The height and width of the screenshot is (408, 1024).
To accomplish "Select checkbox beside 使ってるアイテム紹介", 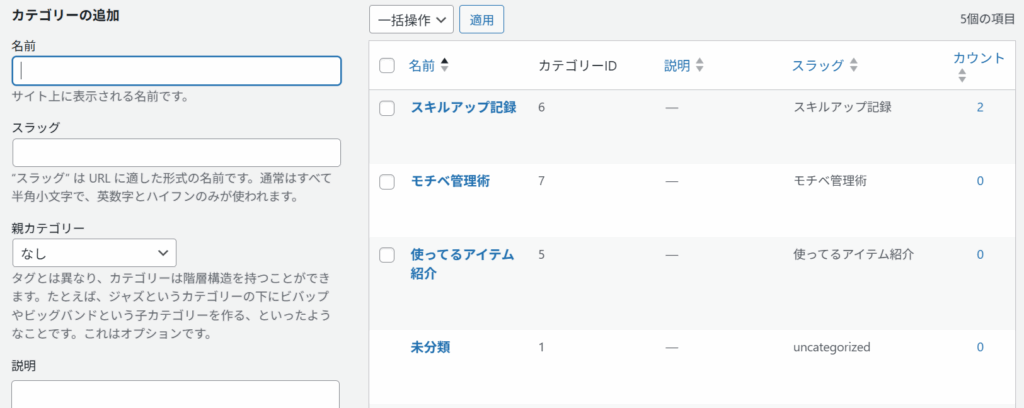I will tap(387, 255).
